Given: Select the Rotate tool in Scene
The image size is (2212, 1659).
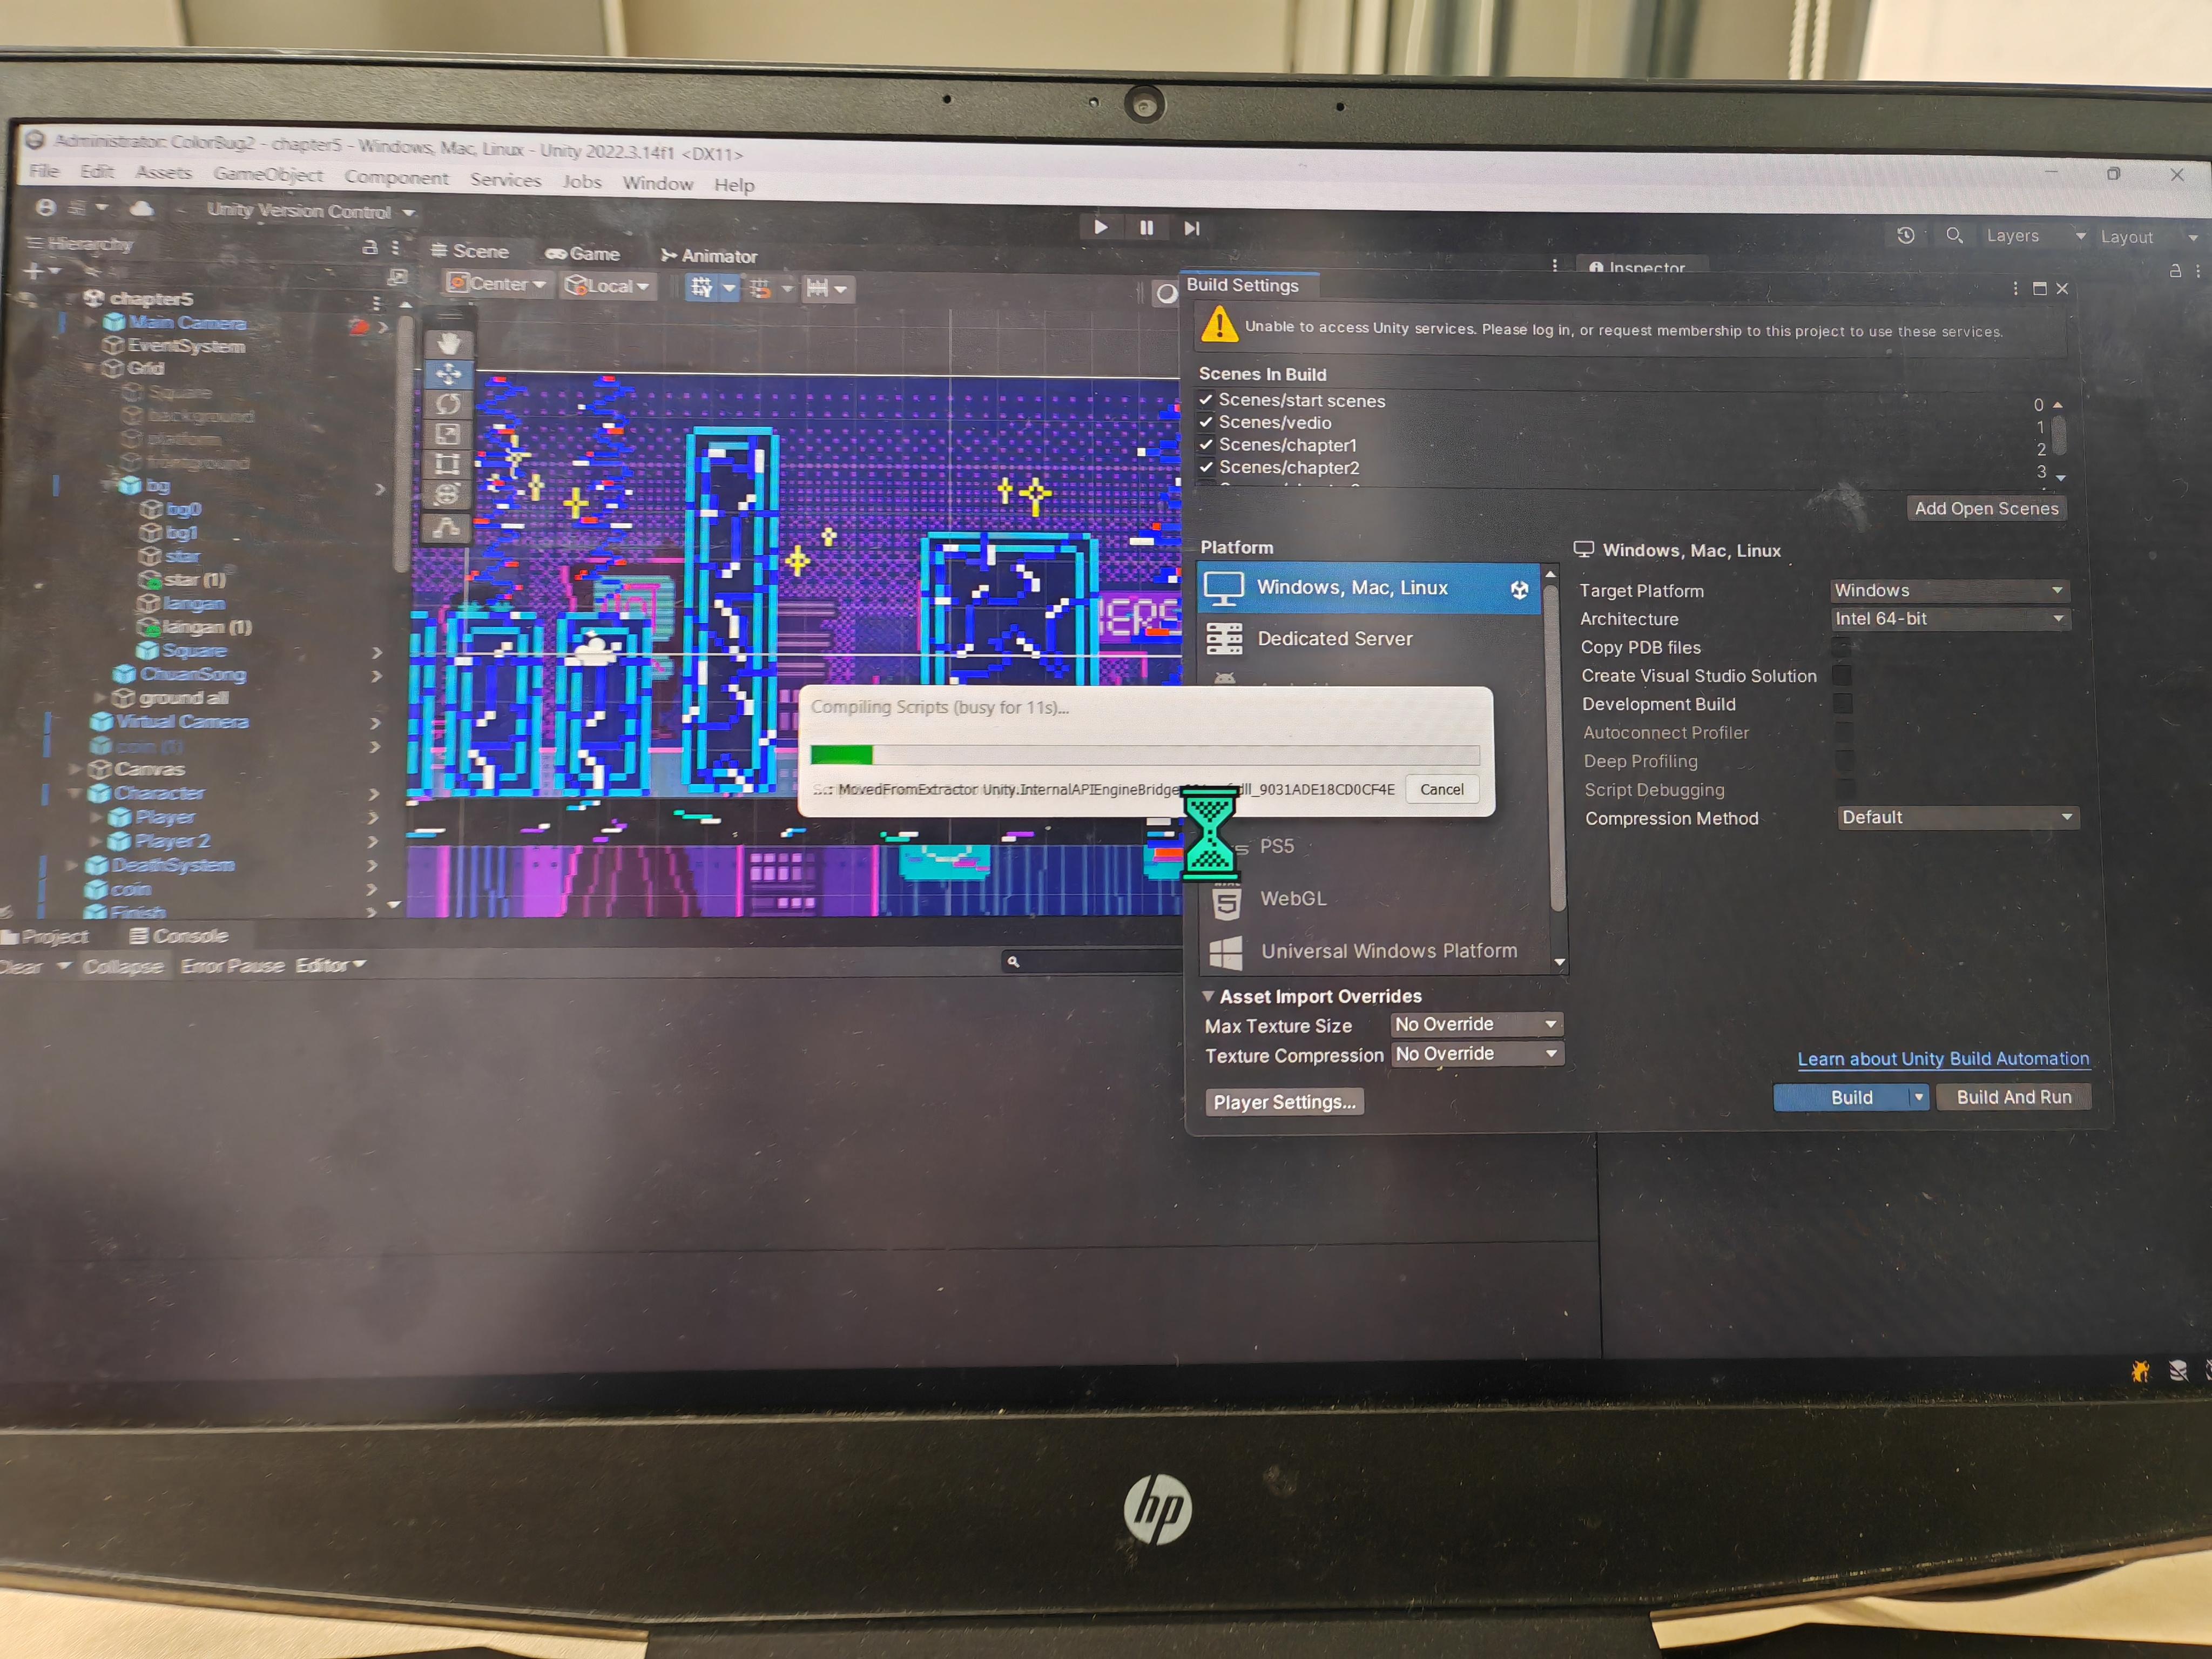Looking at the screenshot, I should (447, 404).
